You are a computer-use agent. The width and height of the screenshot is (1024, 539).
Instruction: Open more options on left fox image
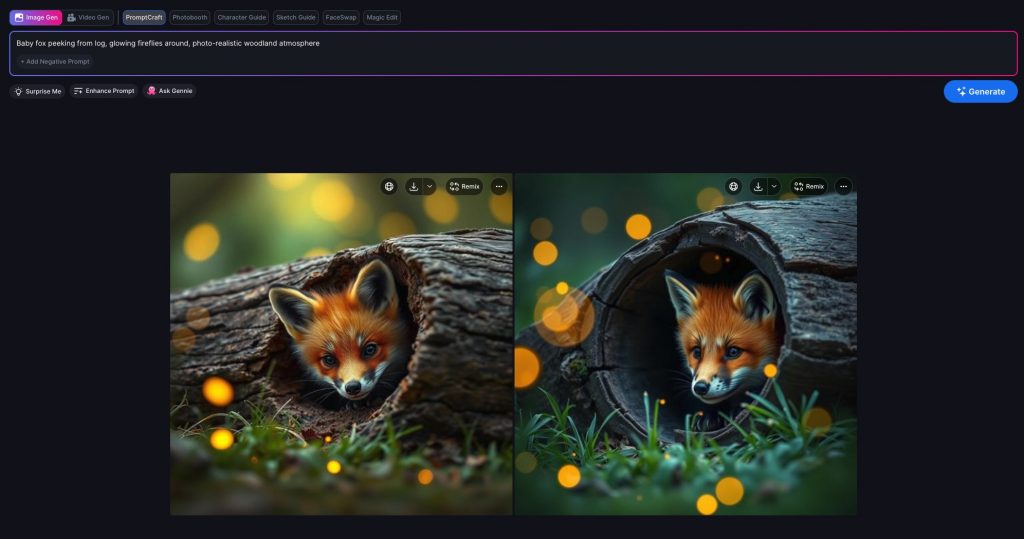[499, 186]
